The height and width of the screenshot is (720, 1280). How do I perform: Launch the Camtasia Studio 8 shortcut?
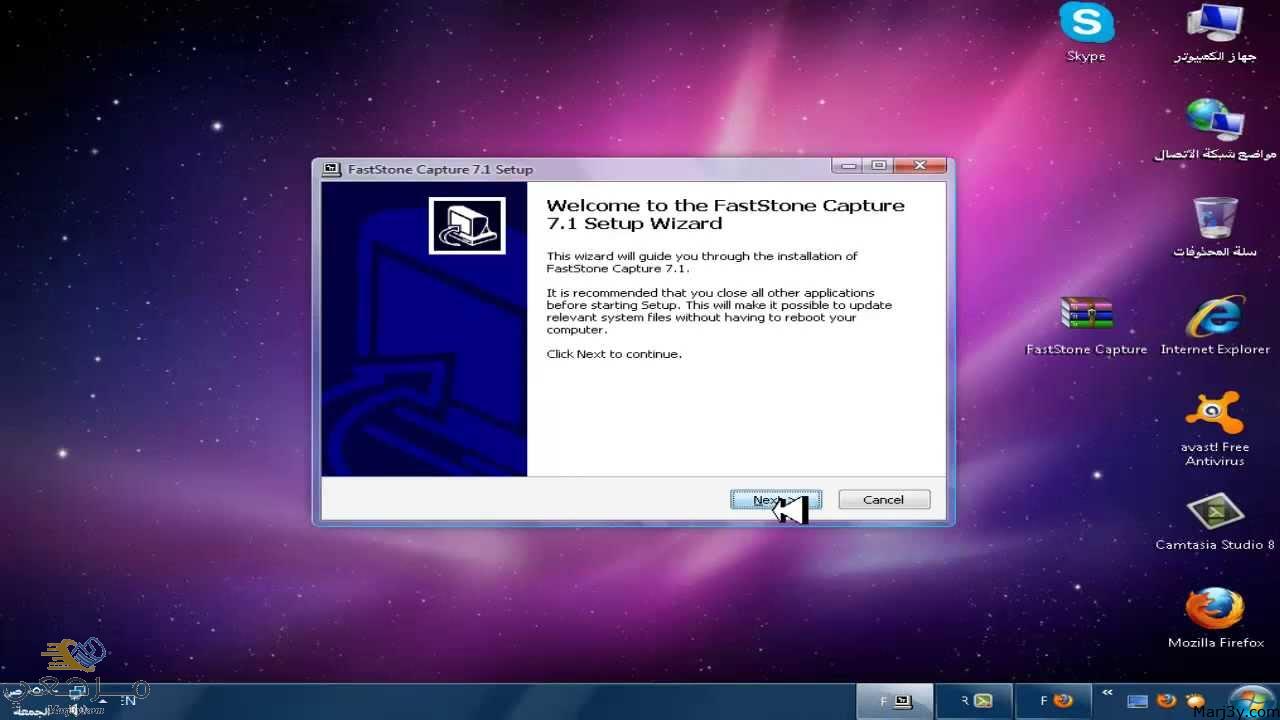1215,522
